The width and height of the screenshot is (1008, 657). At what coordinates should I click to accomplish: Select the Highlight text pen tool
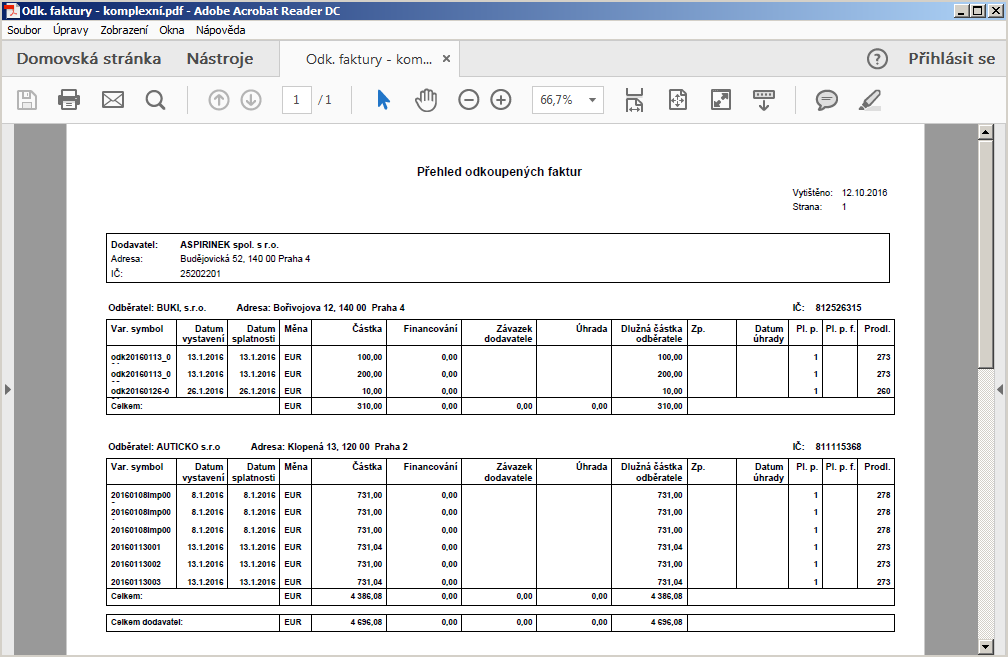point(870,100)
